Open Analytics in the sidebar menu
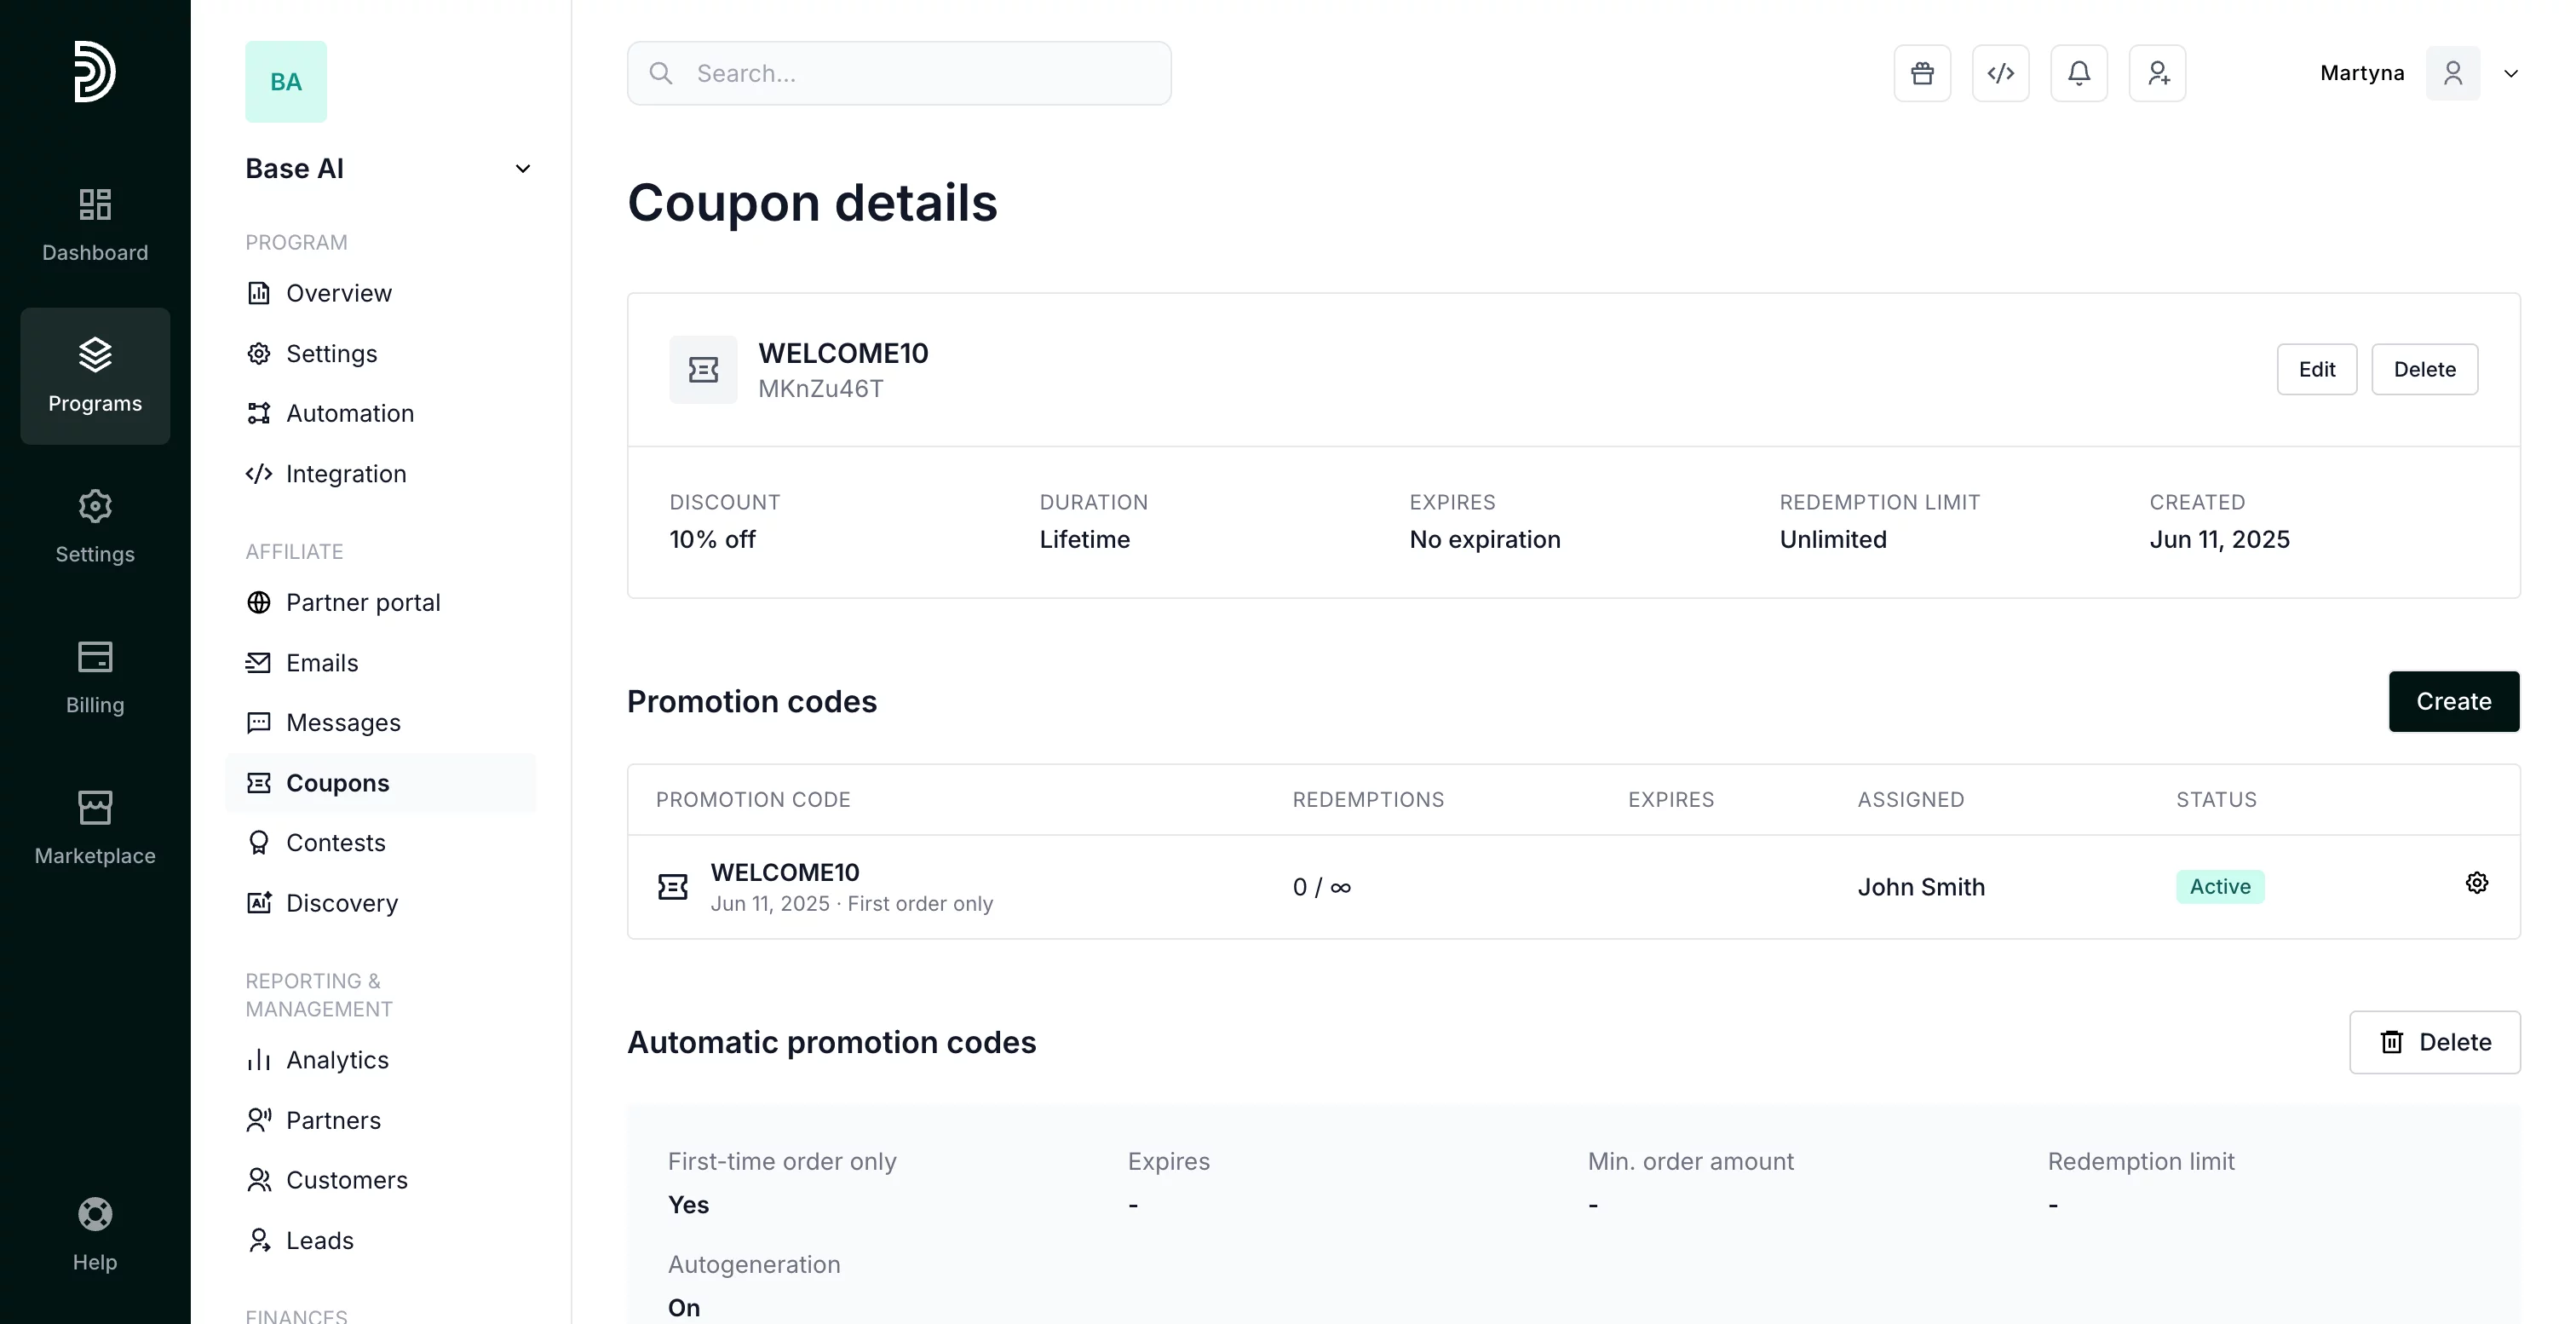This screenshot has height=1324, width=2576. click(x=337, y=1060)
